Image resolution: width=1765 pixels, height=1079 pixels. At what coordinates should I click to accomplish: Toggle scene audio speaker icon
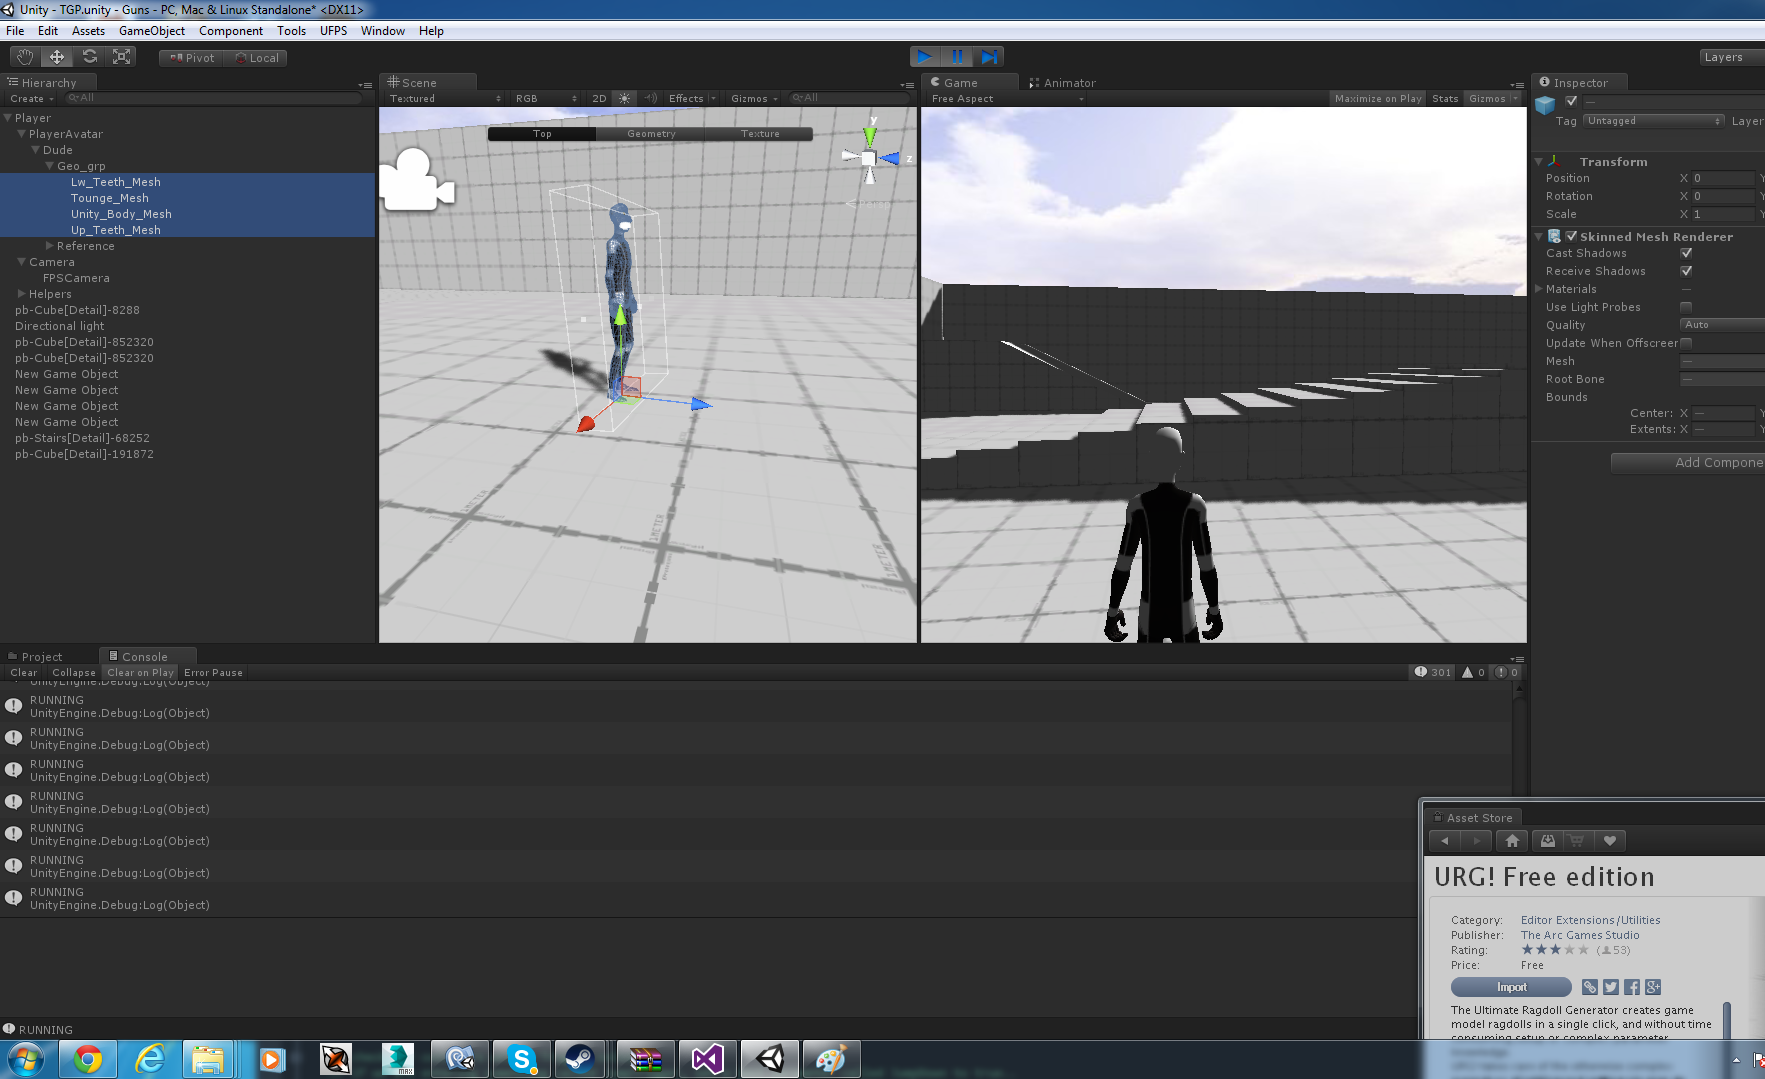650,98
